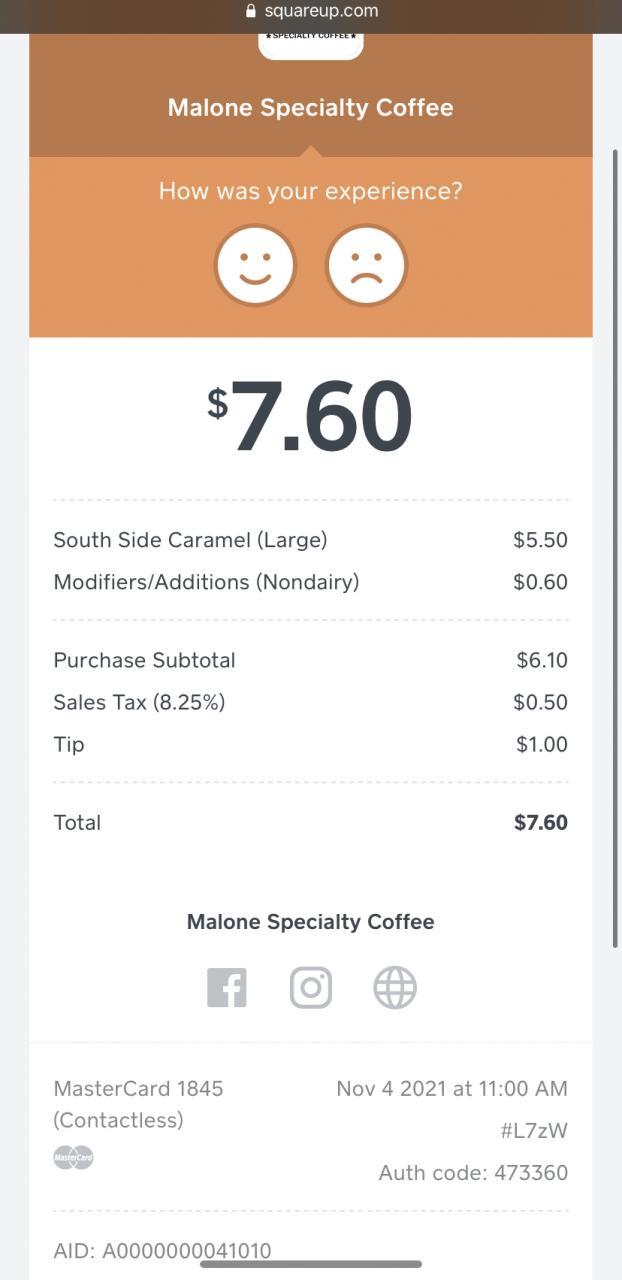Select the Modifiers/Additions (Nondairy) line
The width and height of the screenshot is (622, 1280).
[206, 582]
